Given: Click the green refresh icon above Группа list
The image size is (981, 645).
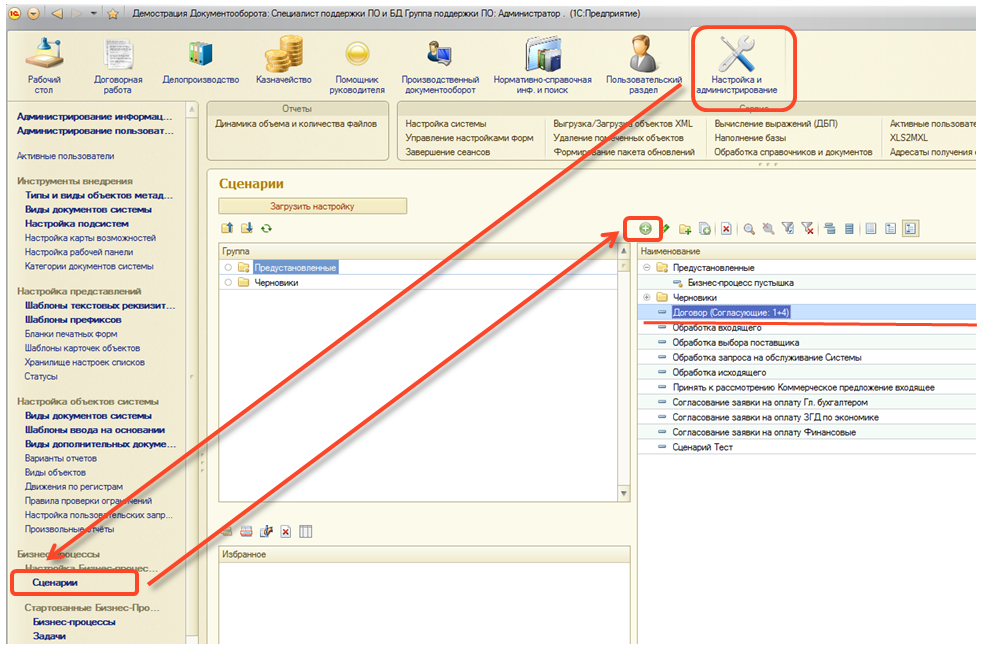Looking at the screenshot, I should pos(267,229).
